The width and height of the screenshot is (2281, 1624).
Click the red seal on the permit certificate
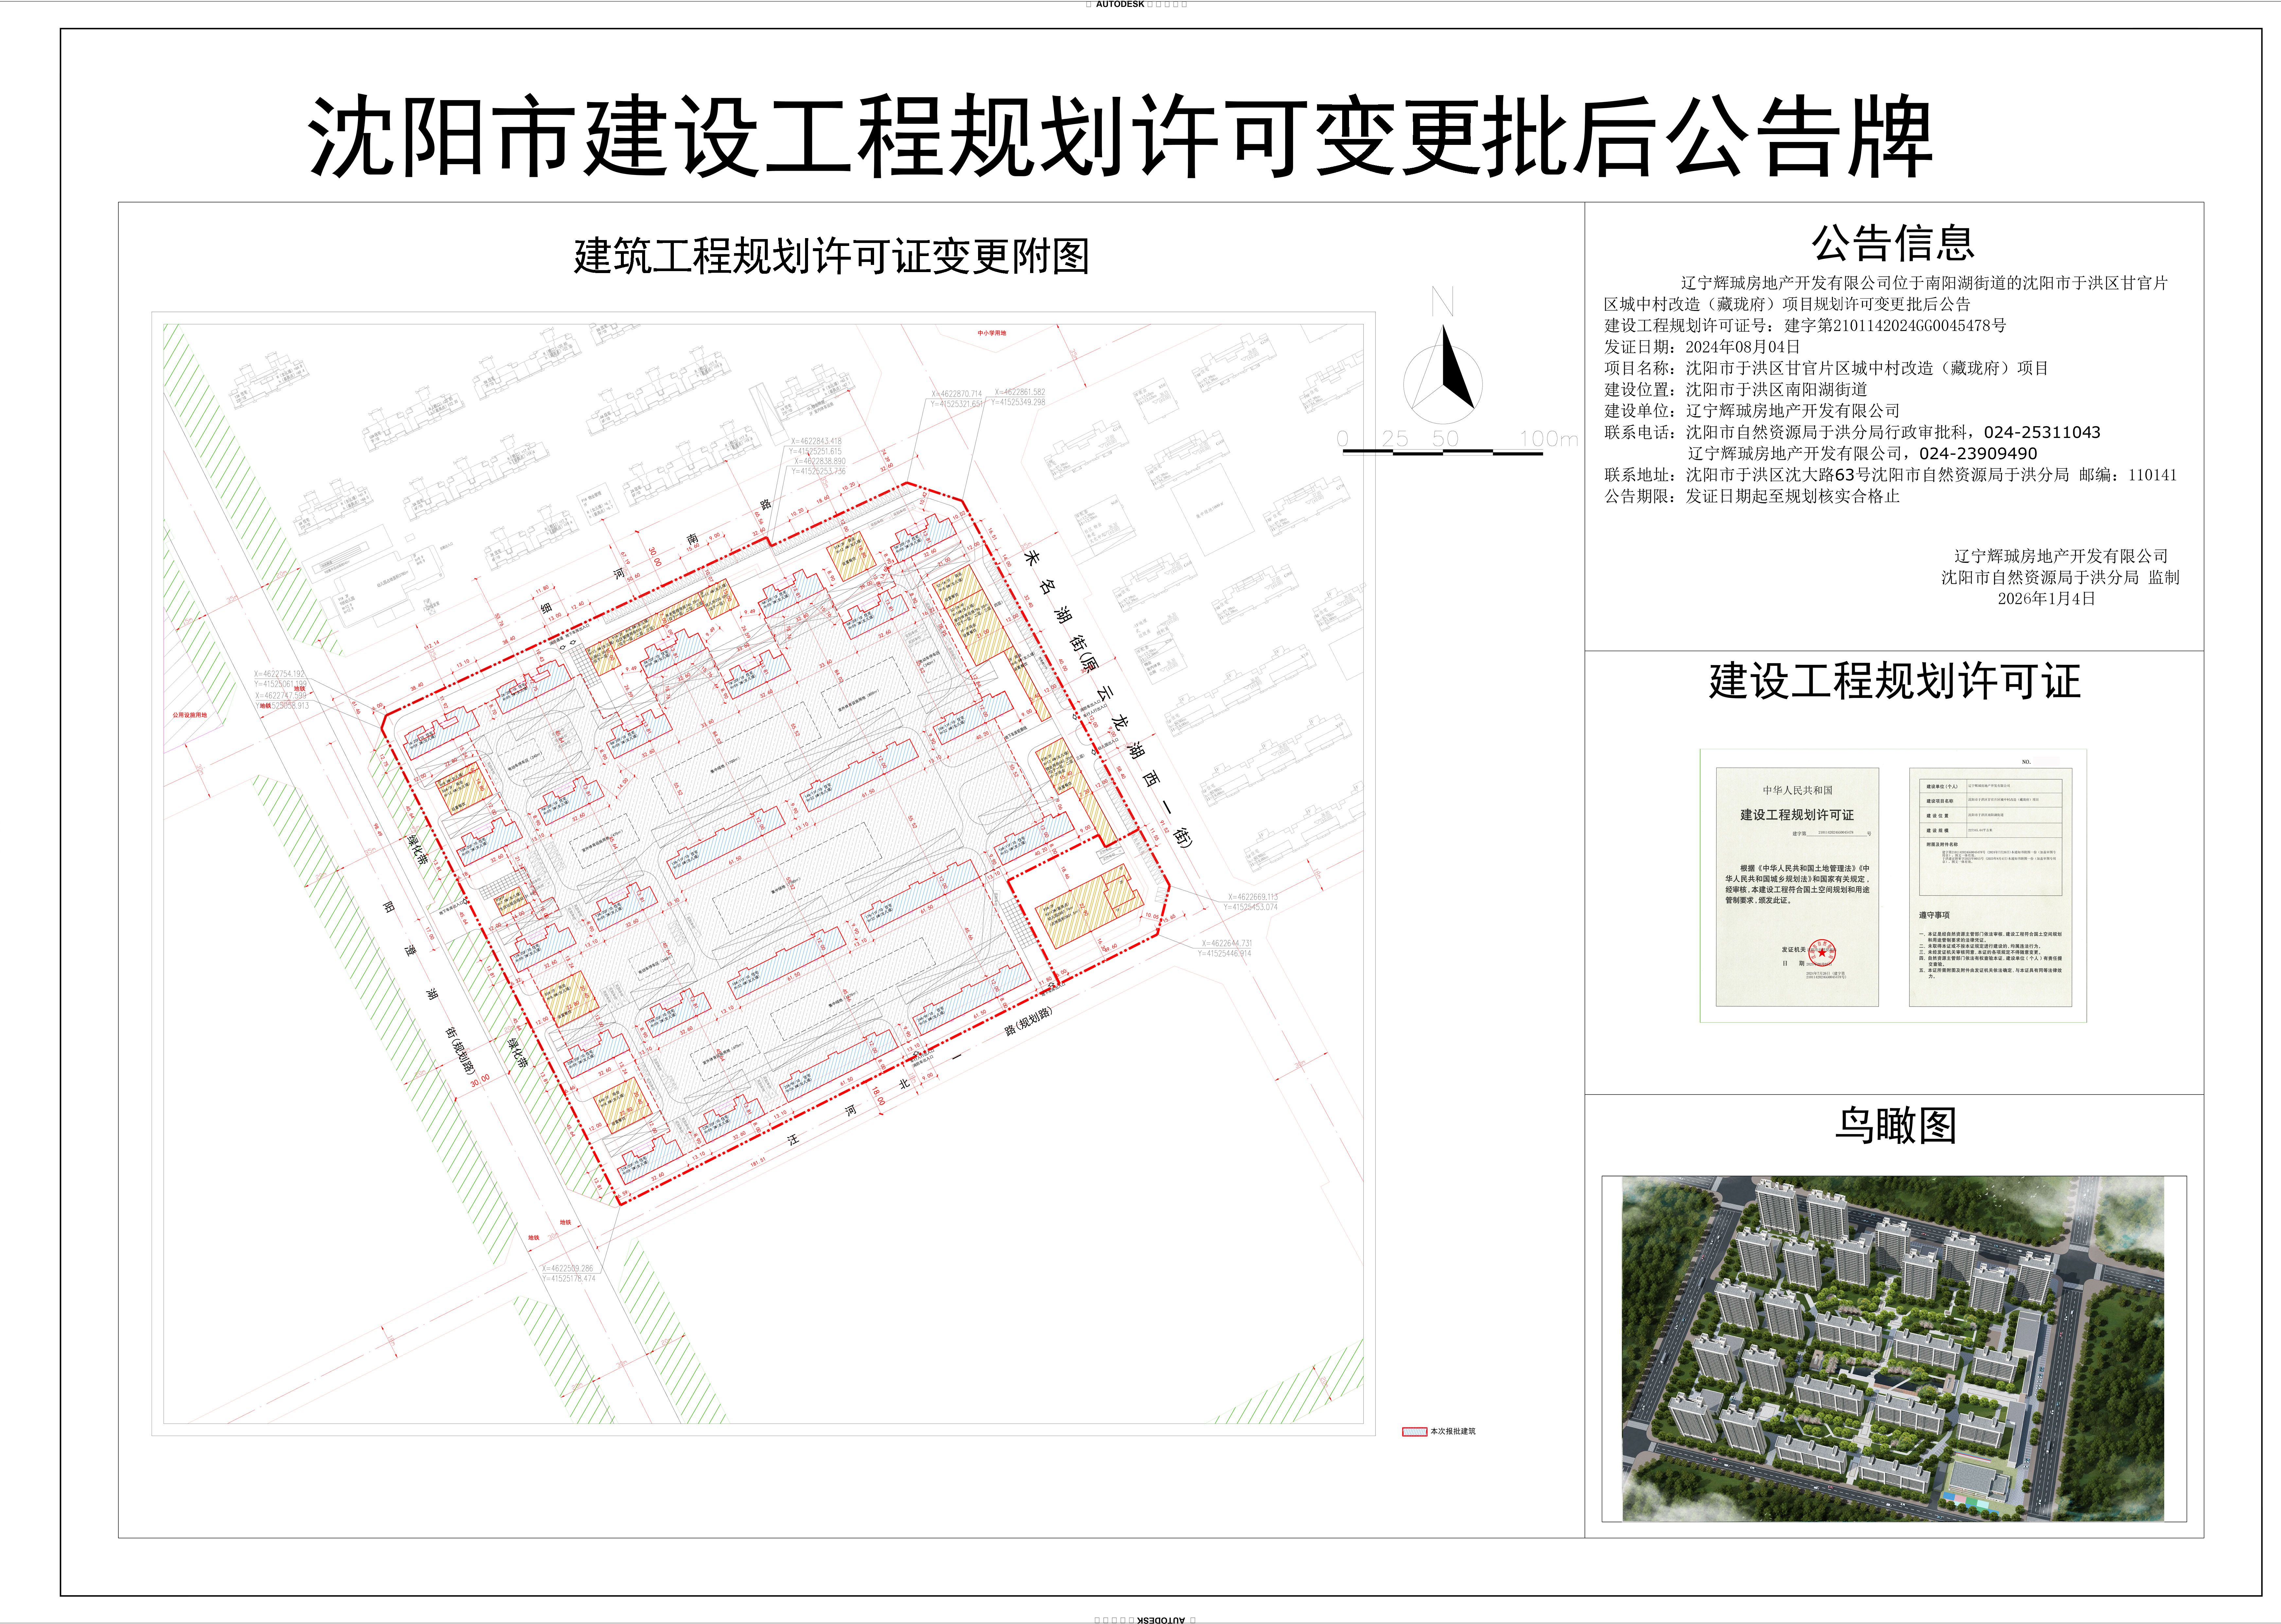tap(1822, 953)
